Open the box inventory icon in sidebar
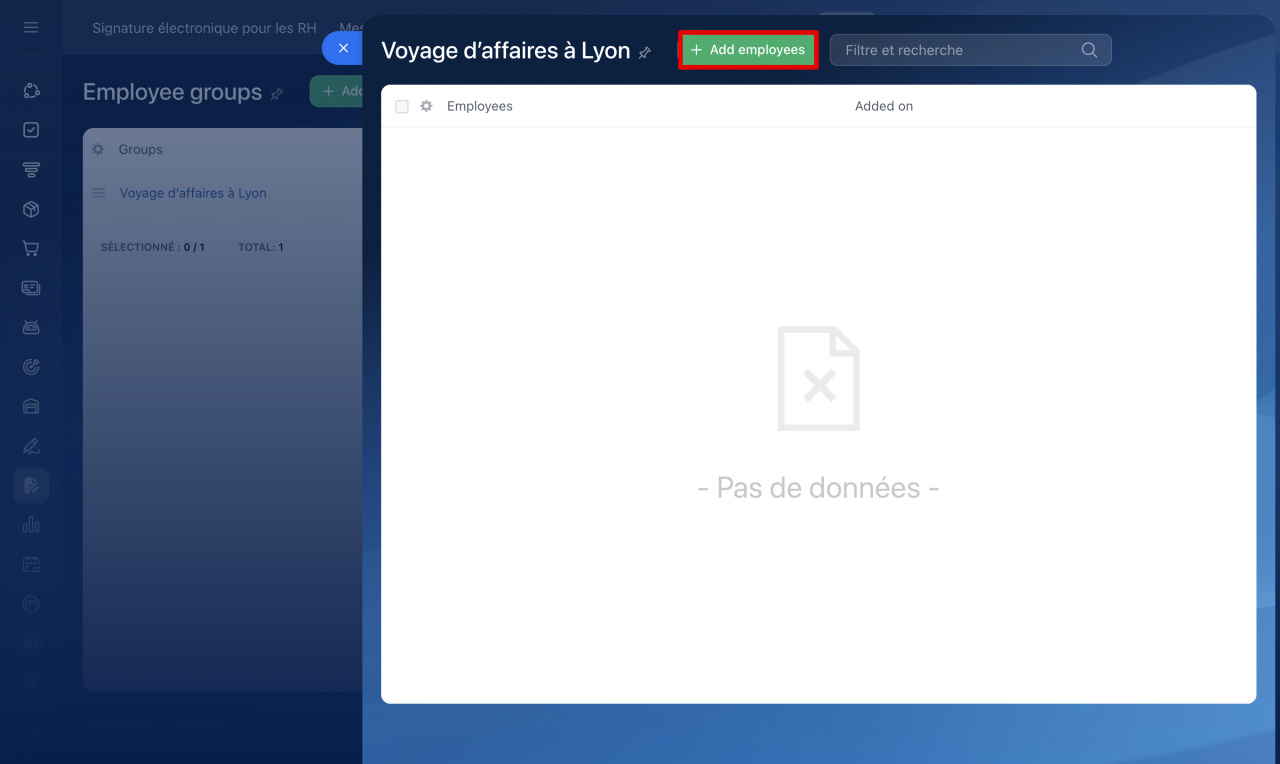 31,209
